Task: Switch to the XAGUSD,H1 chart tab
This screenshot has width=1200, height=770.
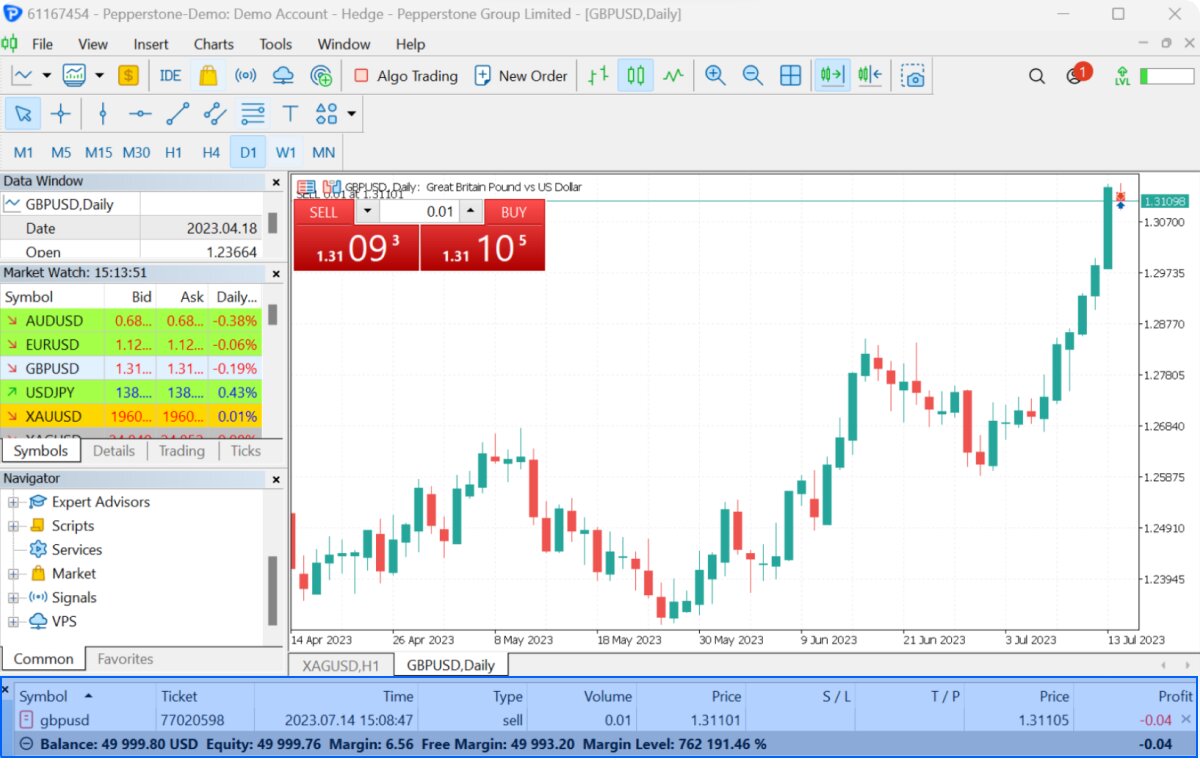Action: [342, 665]
